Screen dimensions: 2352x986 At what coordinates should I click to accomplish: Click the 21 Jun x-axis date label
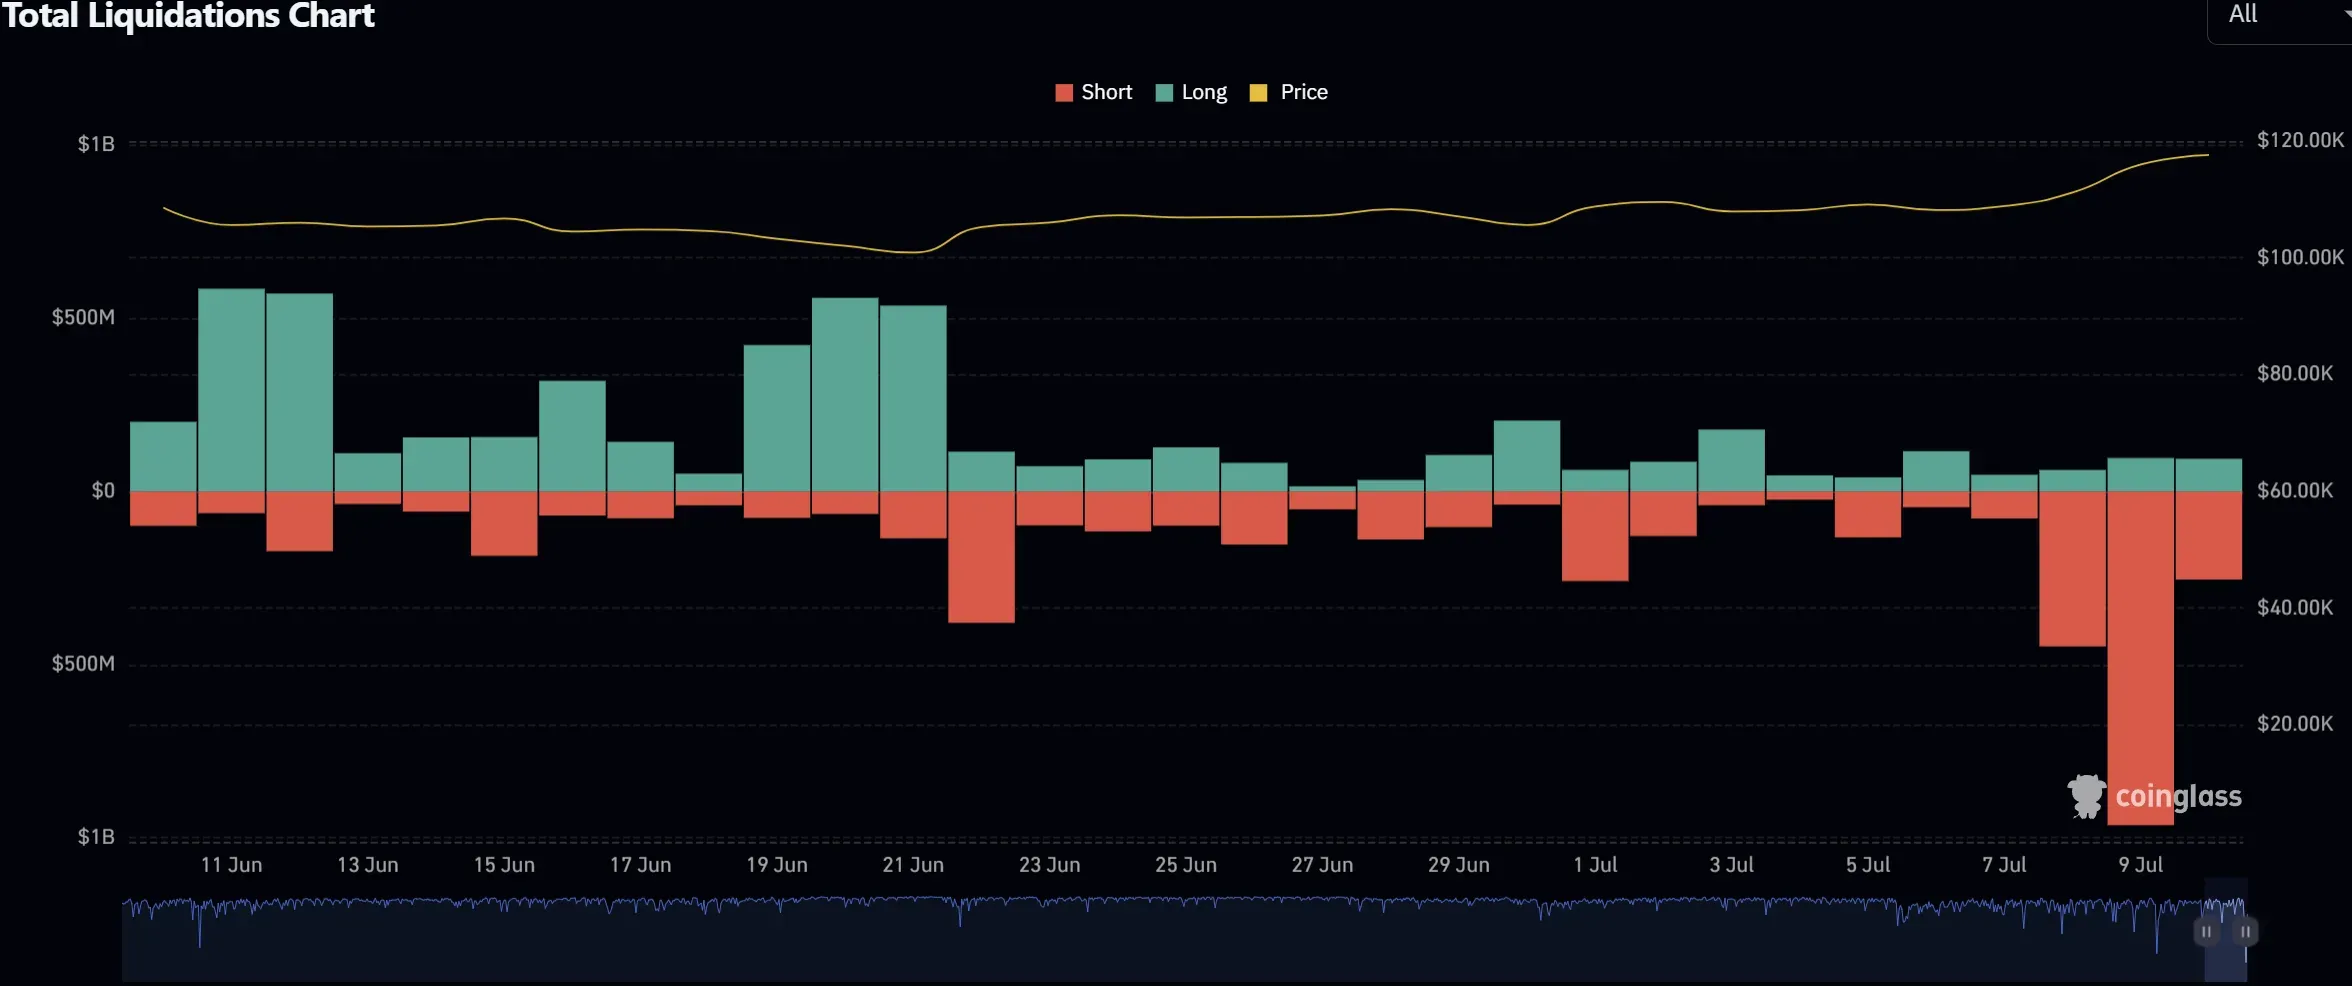pos(912,865)
